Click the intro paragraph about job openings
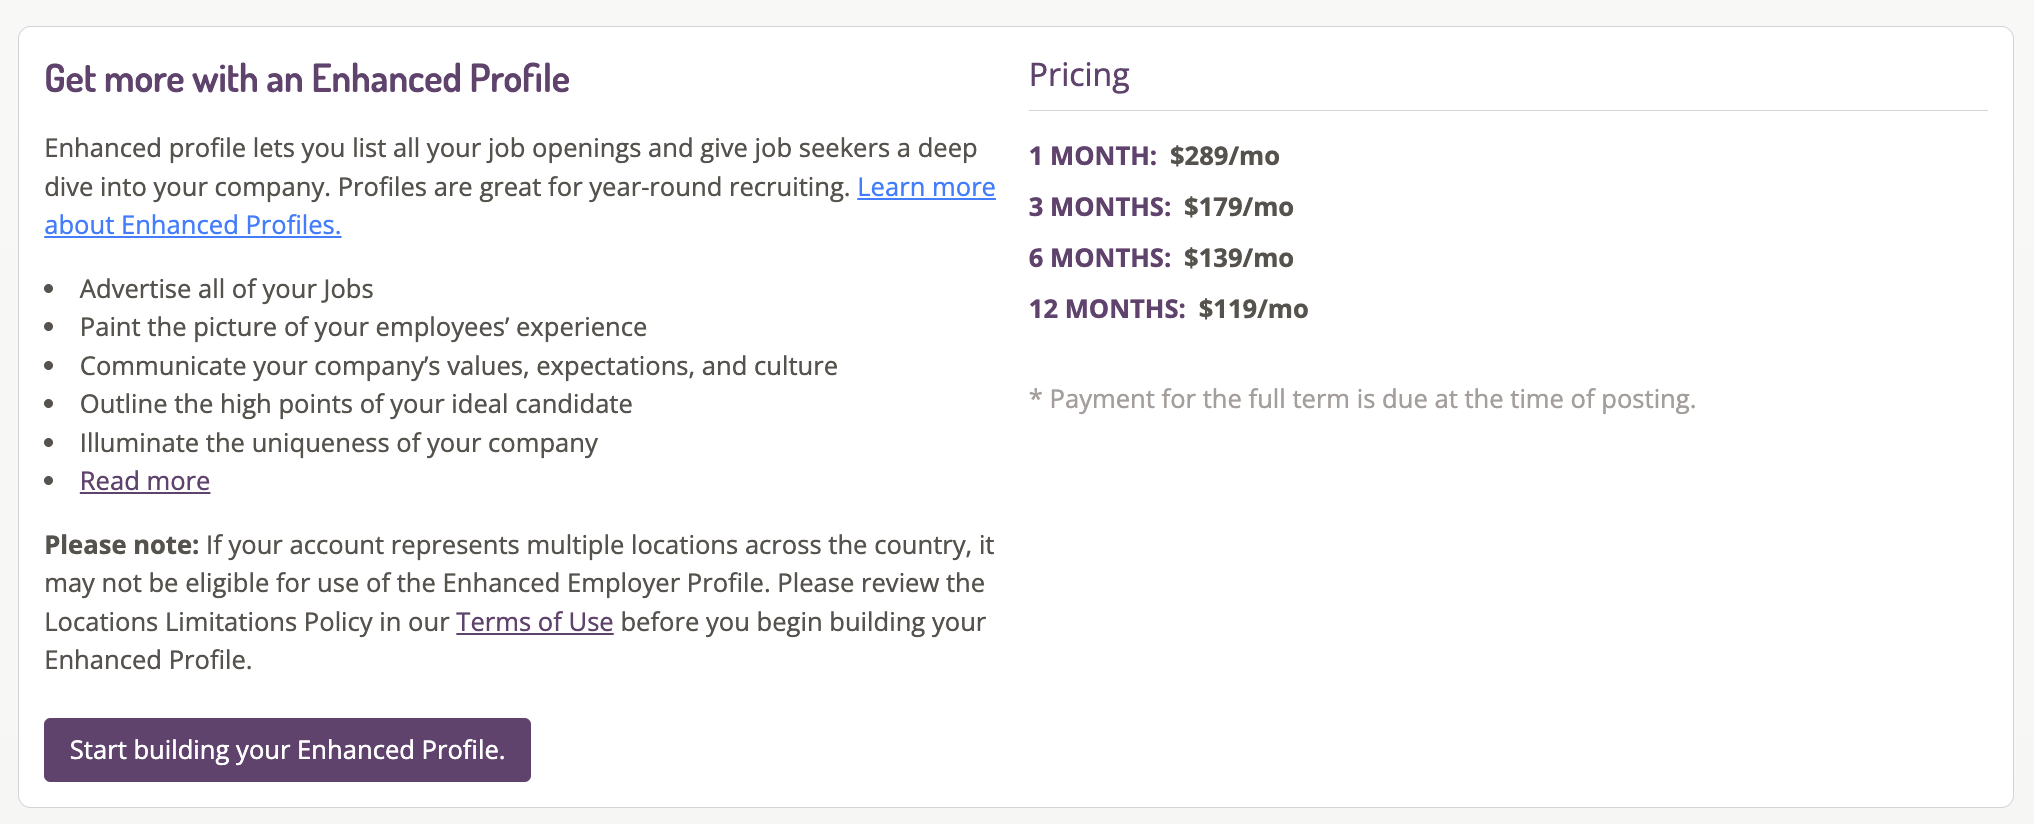This screenshot has height=824, width=2034. (x=520, y=187)
